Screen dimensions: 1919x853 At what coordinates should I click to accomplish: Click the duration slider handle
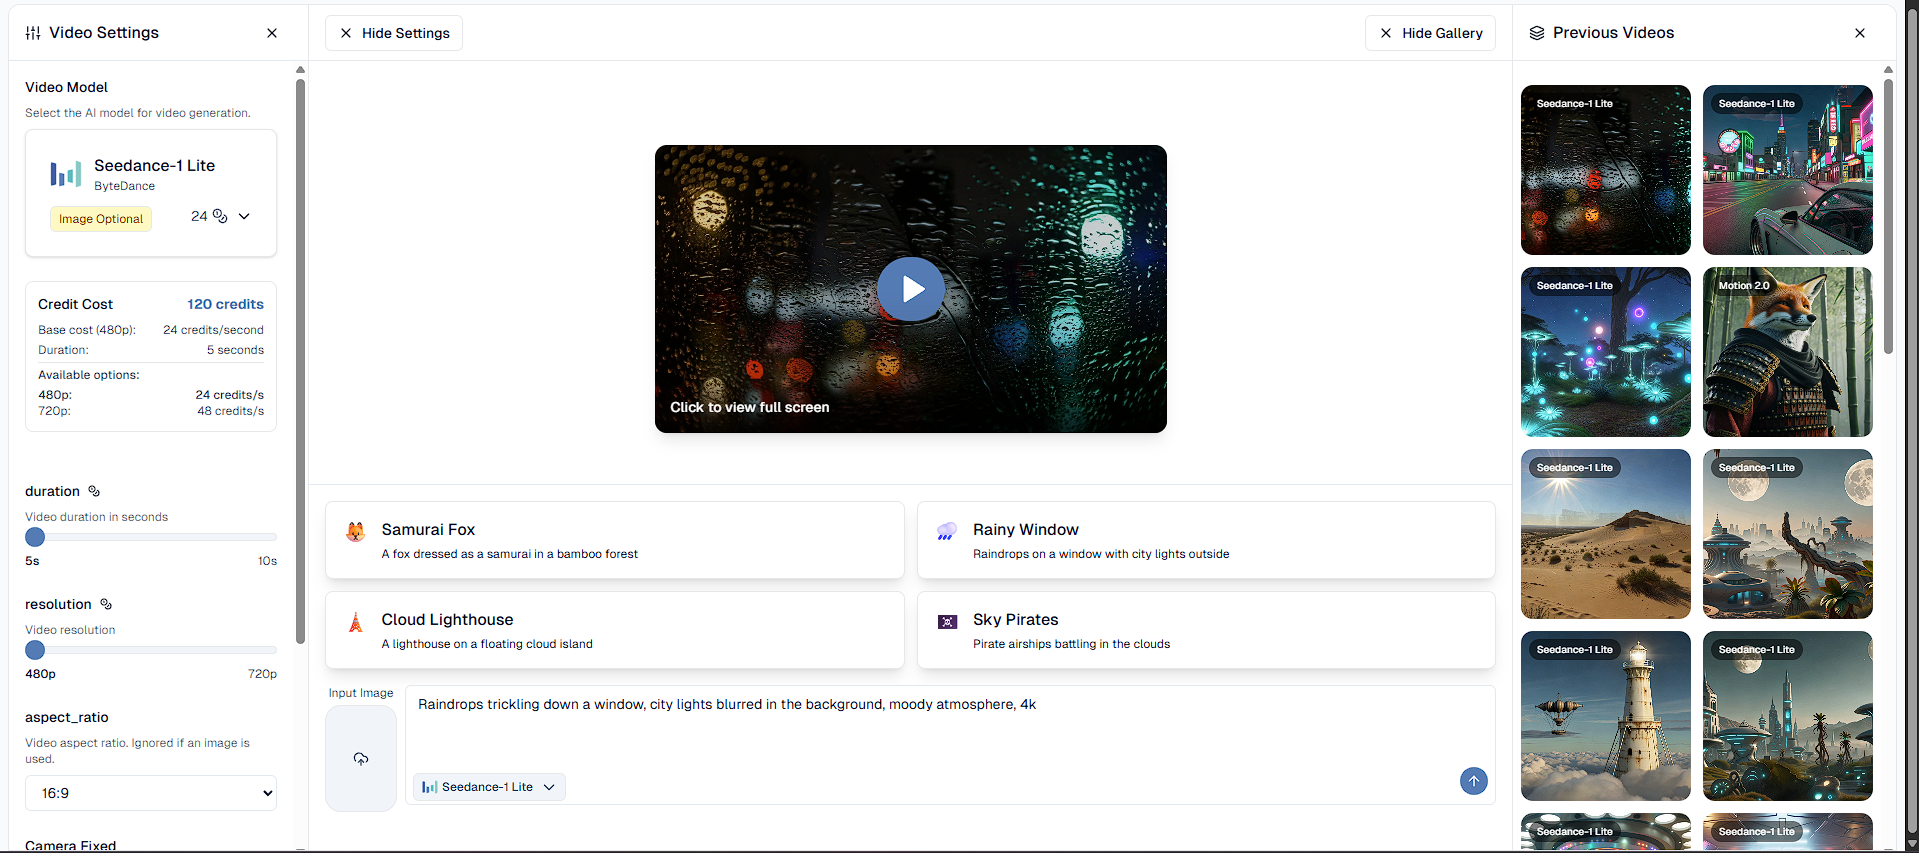coord(35,537)
